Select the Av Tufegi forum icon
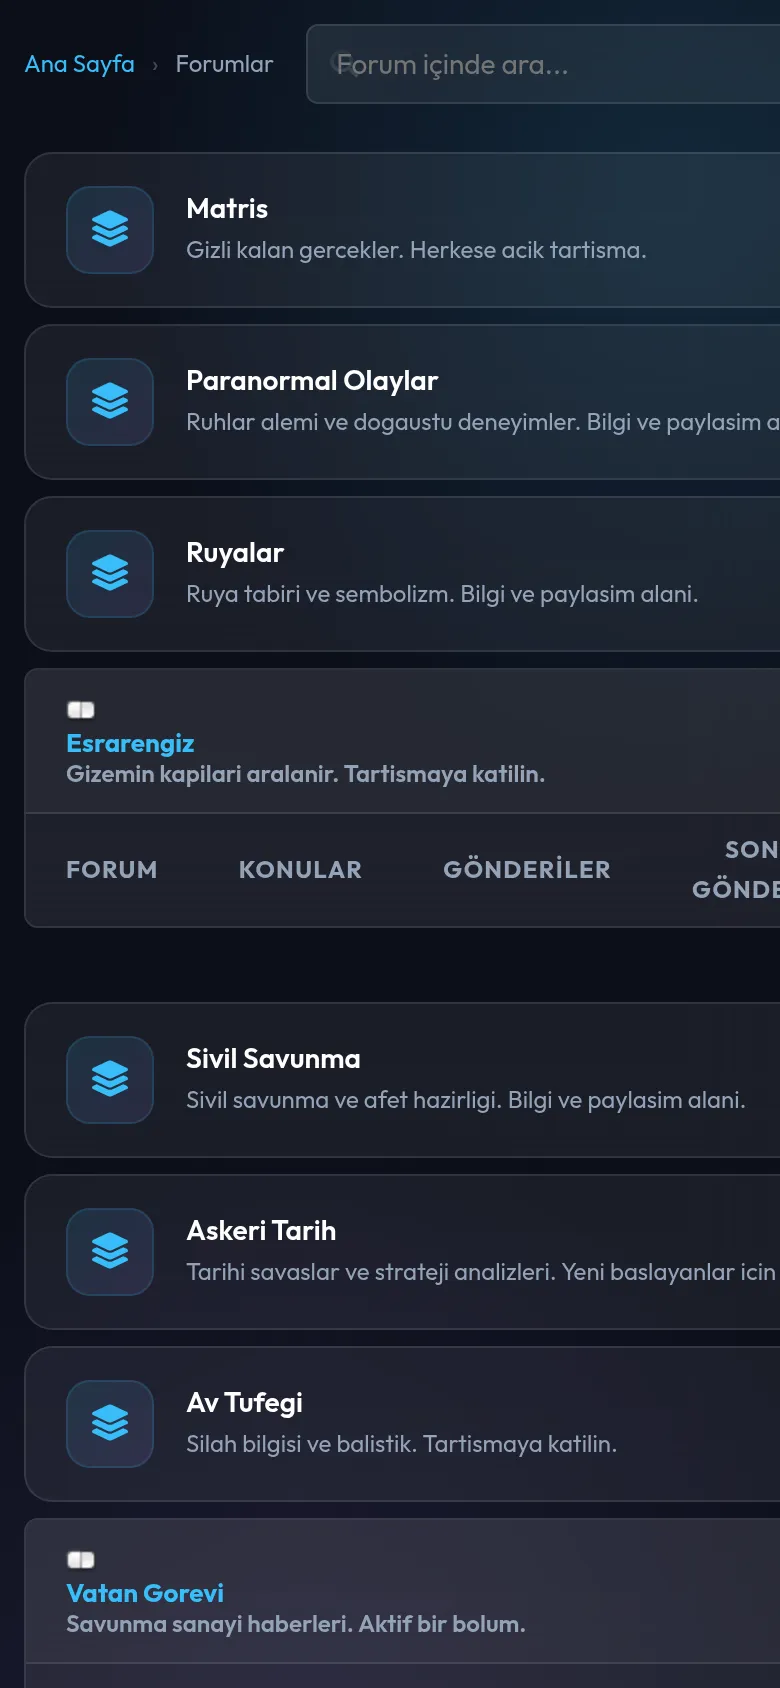The width and height of the screenshot is (780, 1688). [110, 1424]
